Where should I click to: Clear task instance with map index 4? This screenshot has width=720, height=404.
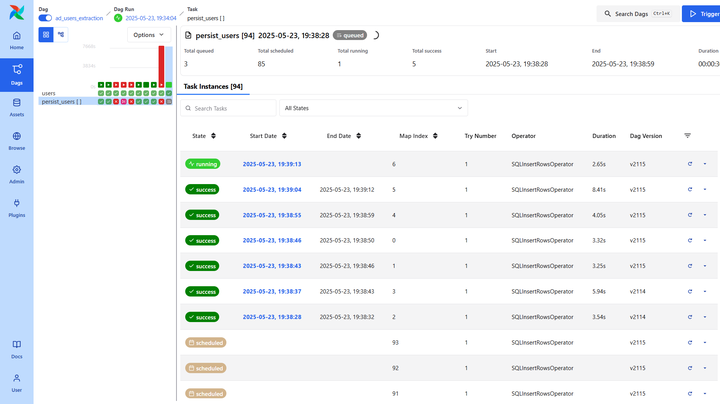point(690,215)
